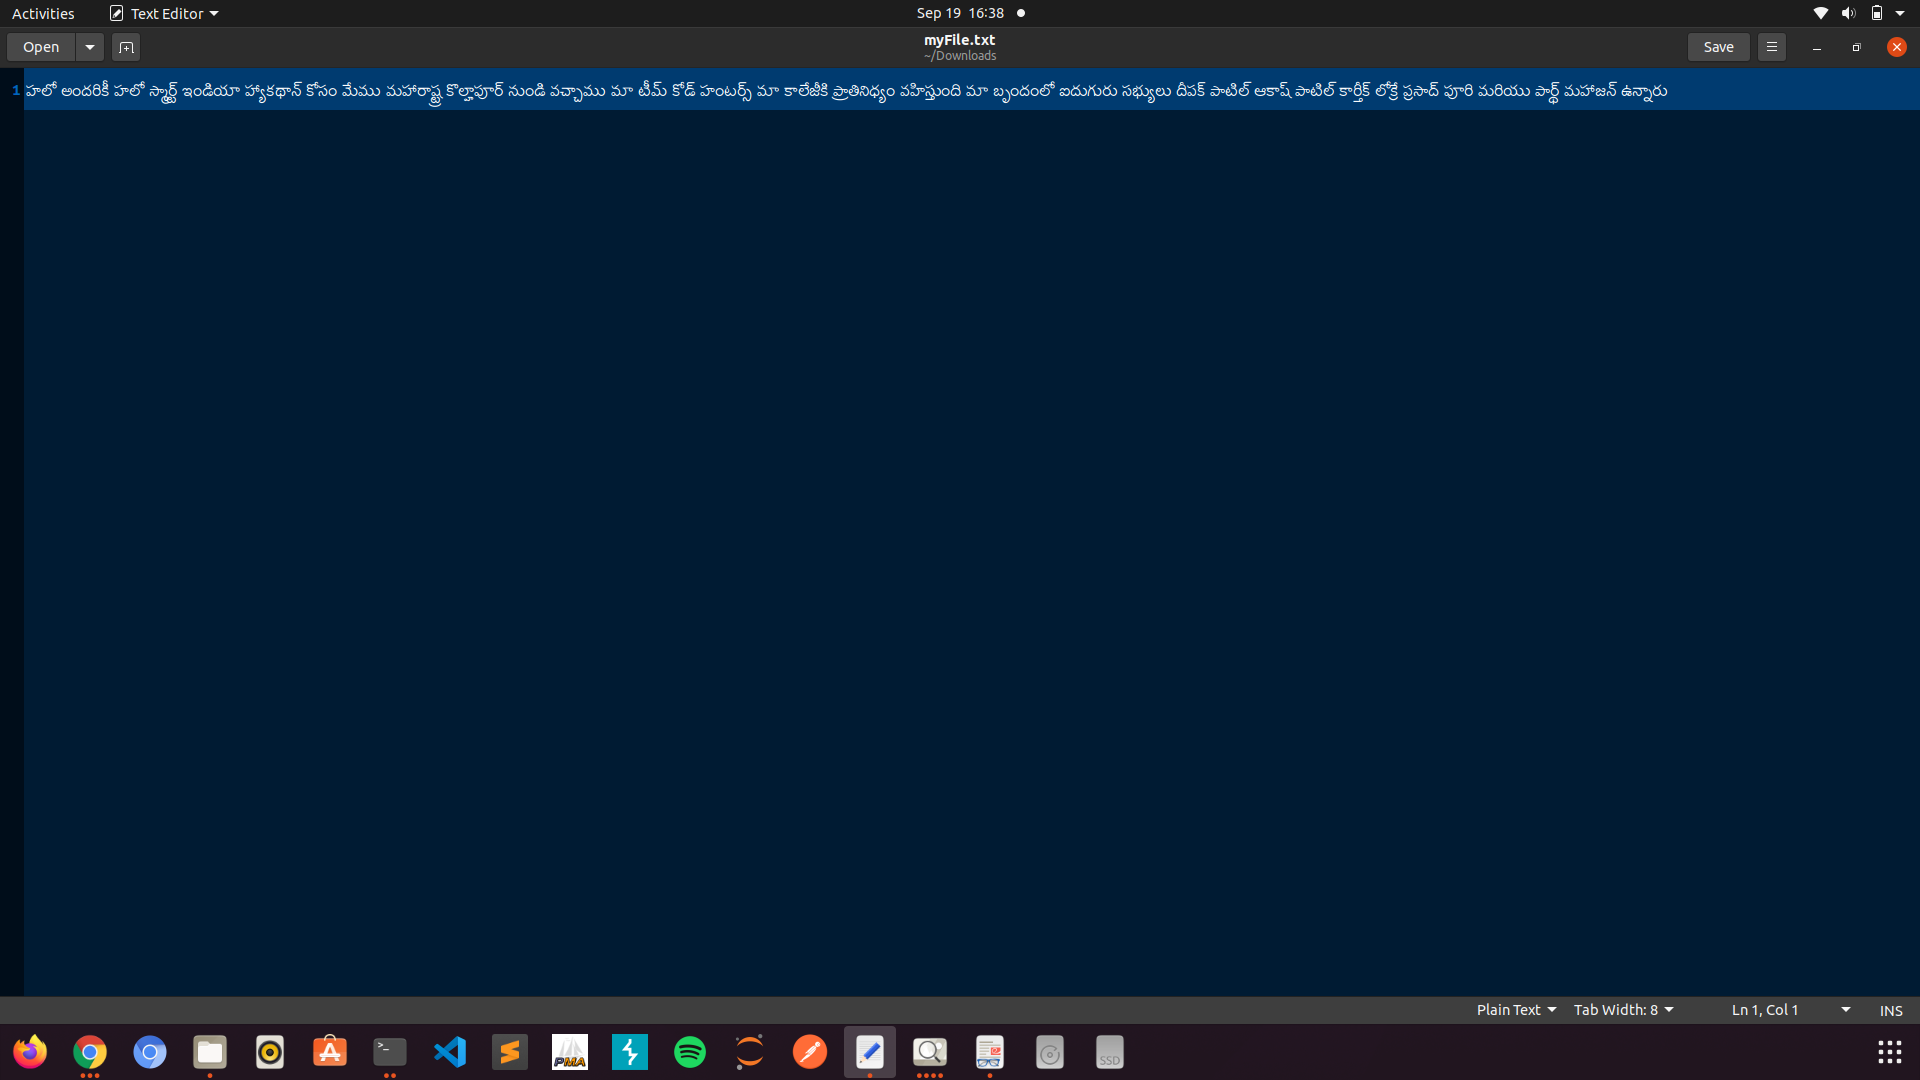This screenshot has height=1080, width=1920.
Task: Open Ln 1, Col 1 position dropdown
Action: tap(1790, 1010)
